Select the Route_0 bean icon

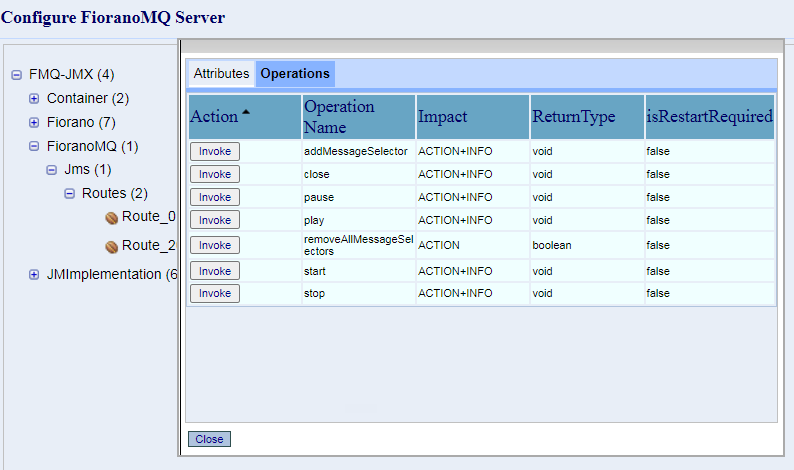coord(112,218)
